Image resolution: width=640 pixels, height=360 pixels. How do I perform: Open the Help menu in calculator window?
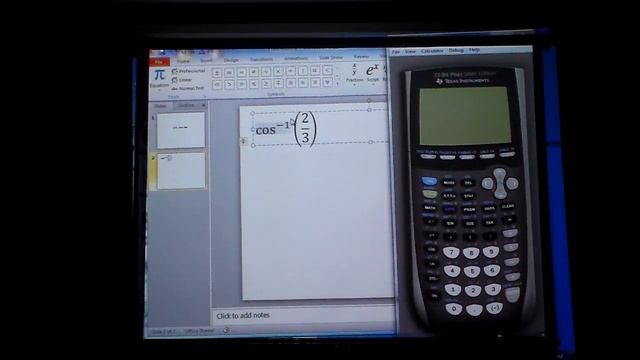click(x=474, y=50)
